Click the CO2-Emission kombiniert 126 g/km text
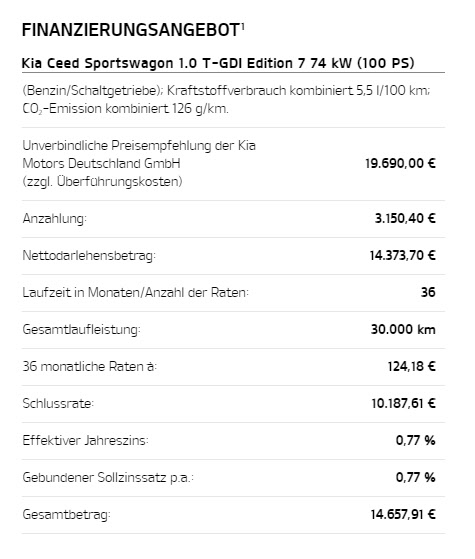The height and width of the screenshot is (559, 475). tap(126, 108)
